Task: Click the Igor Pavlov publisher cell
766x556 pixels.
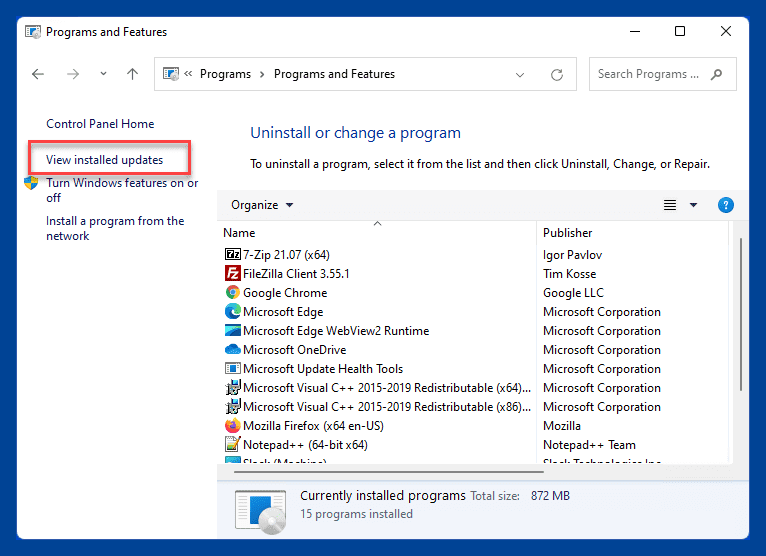Action: click(573, 255)
